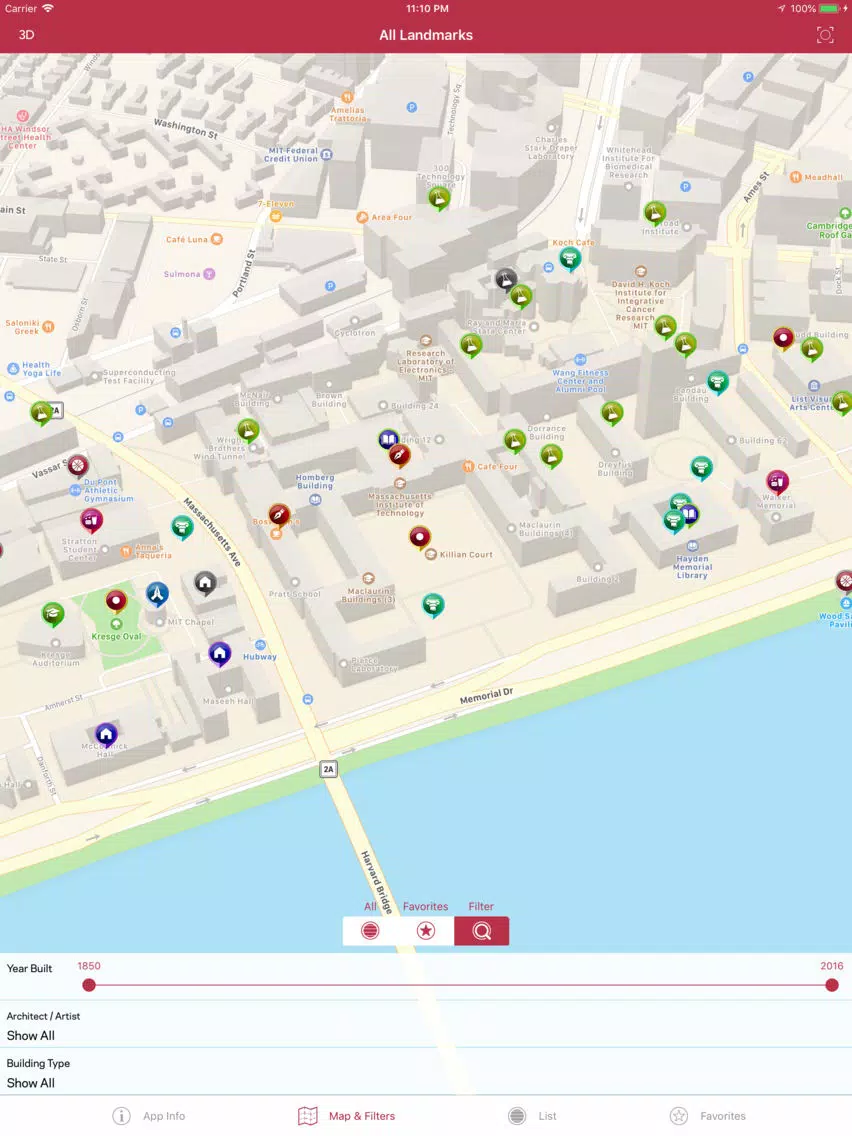
Task: Click the Massachusetts Institute of Technology label
Action: point(400,504)
